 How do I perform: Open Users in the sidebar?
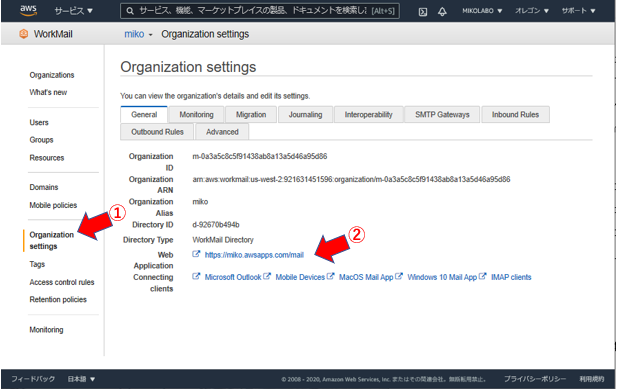[x=39, y=123]
